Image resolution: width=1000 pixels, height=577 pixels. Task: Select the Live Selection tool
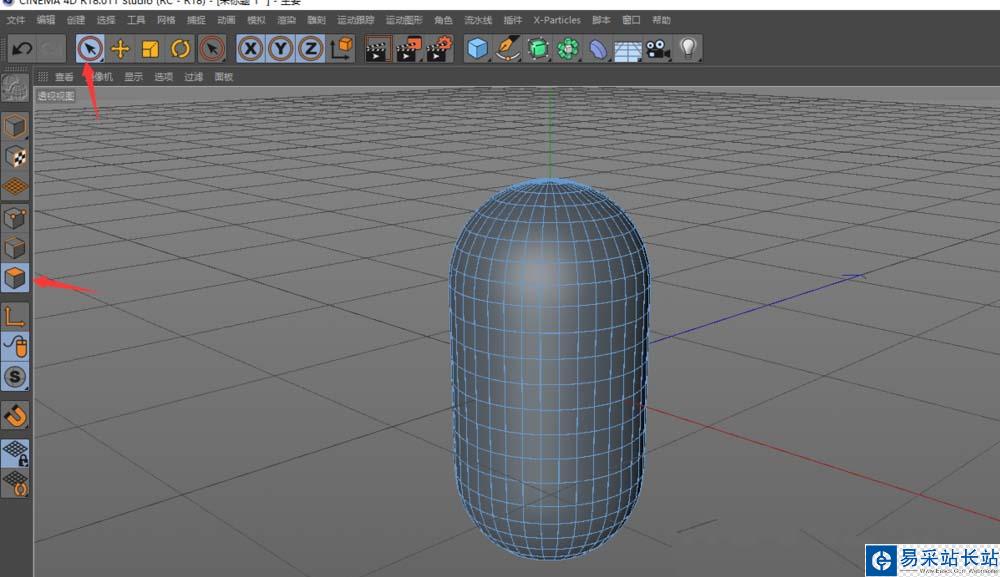90,48
